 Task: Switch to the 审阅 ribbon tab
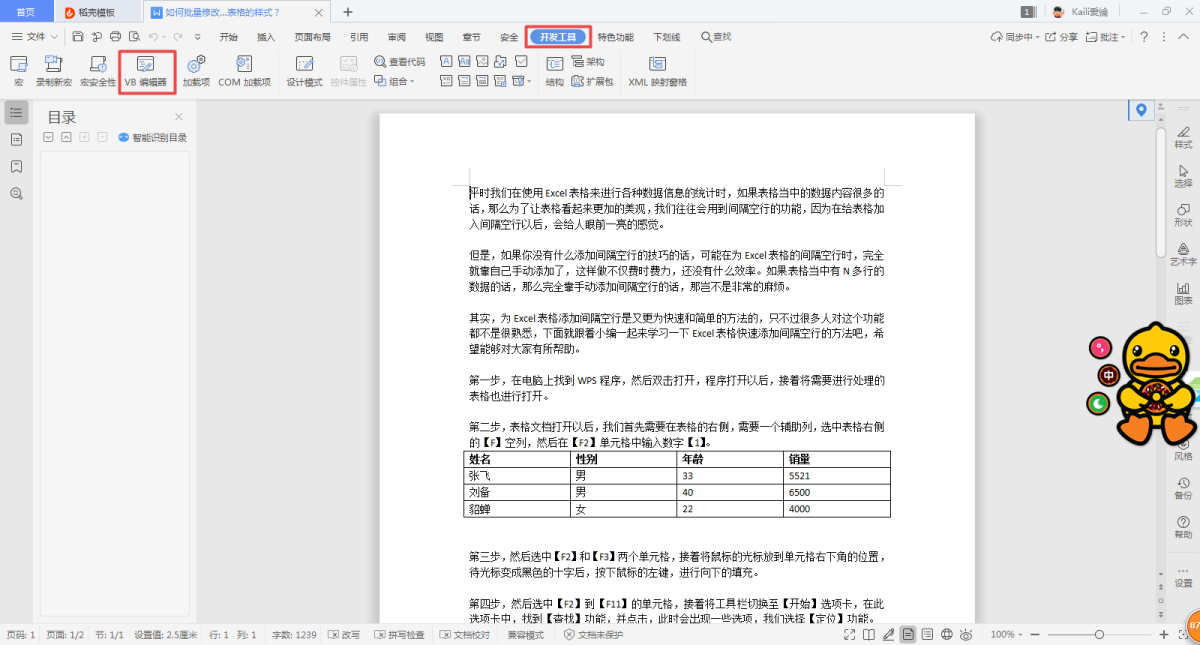point(396,37)
